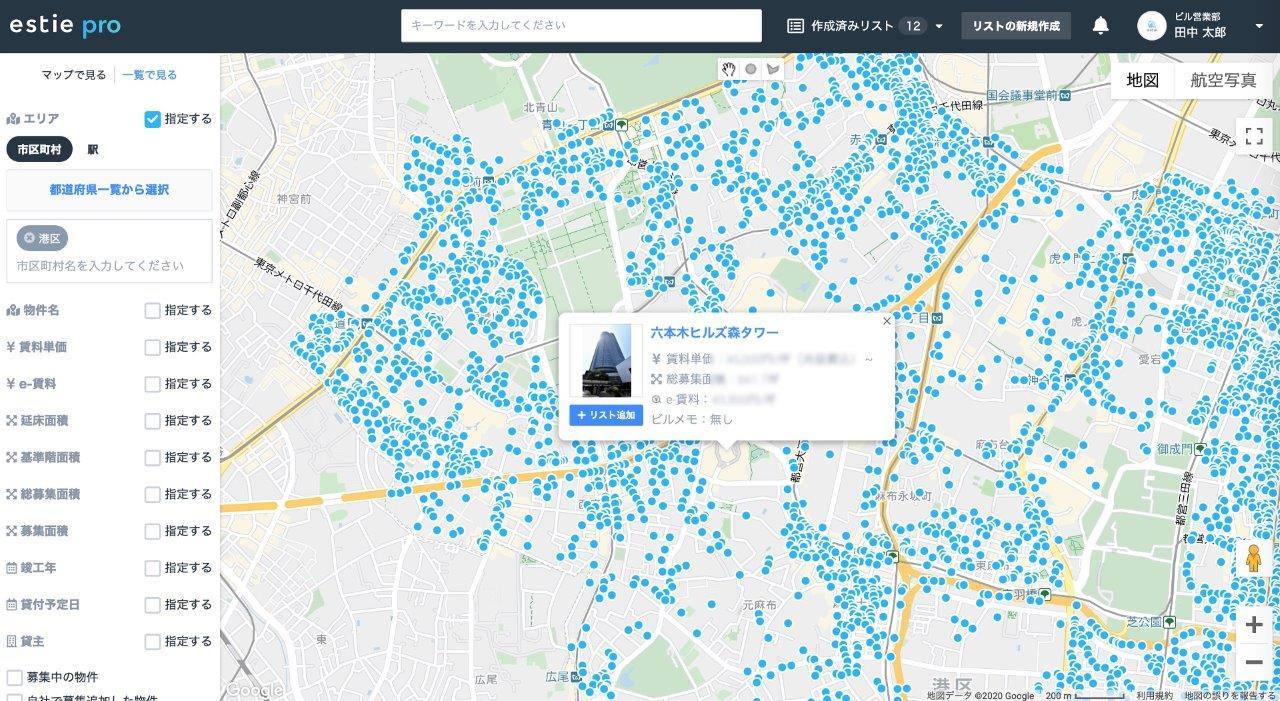Click the list icon next to 作成済みリスト

[x=796, y=26]
